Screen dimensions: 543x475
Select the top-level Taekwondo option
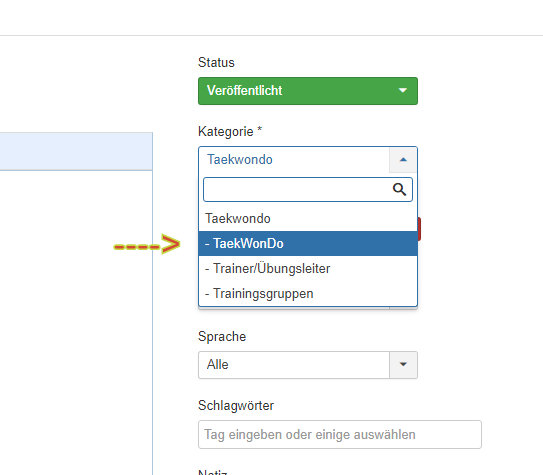pyautogui.click(x=308, y=218)
